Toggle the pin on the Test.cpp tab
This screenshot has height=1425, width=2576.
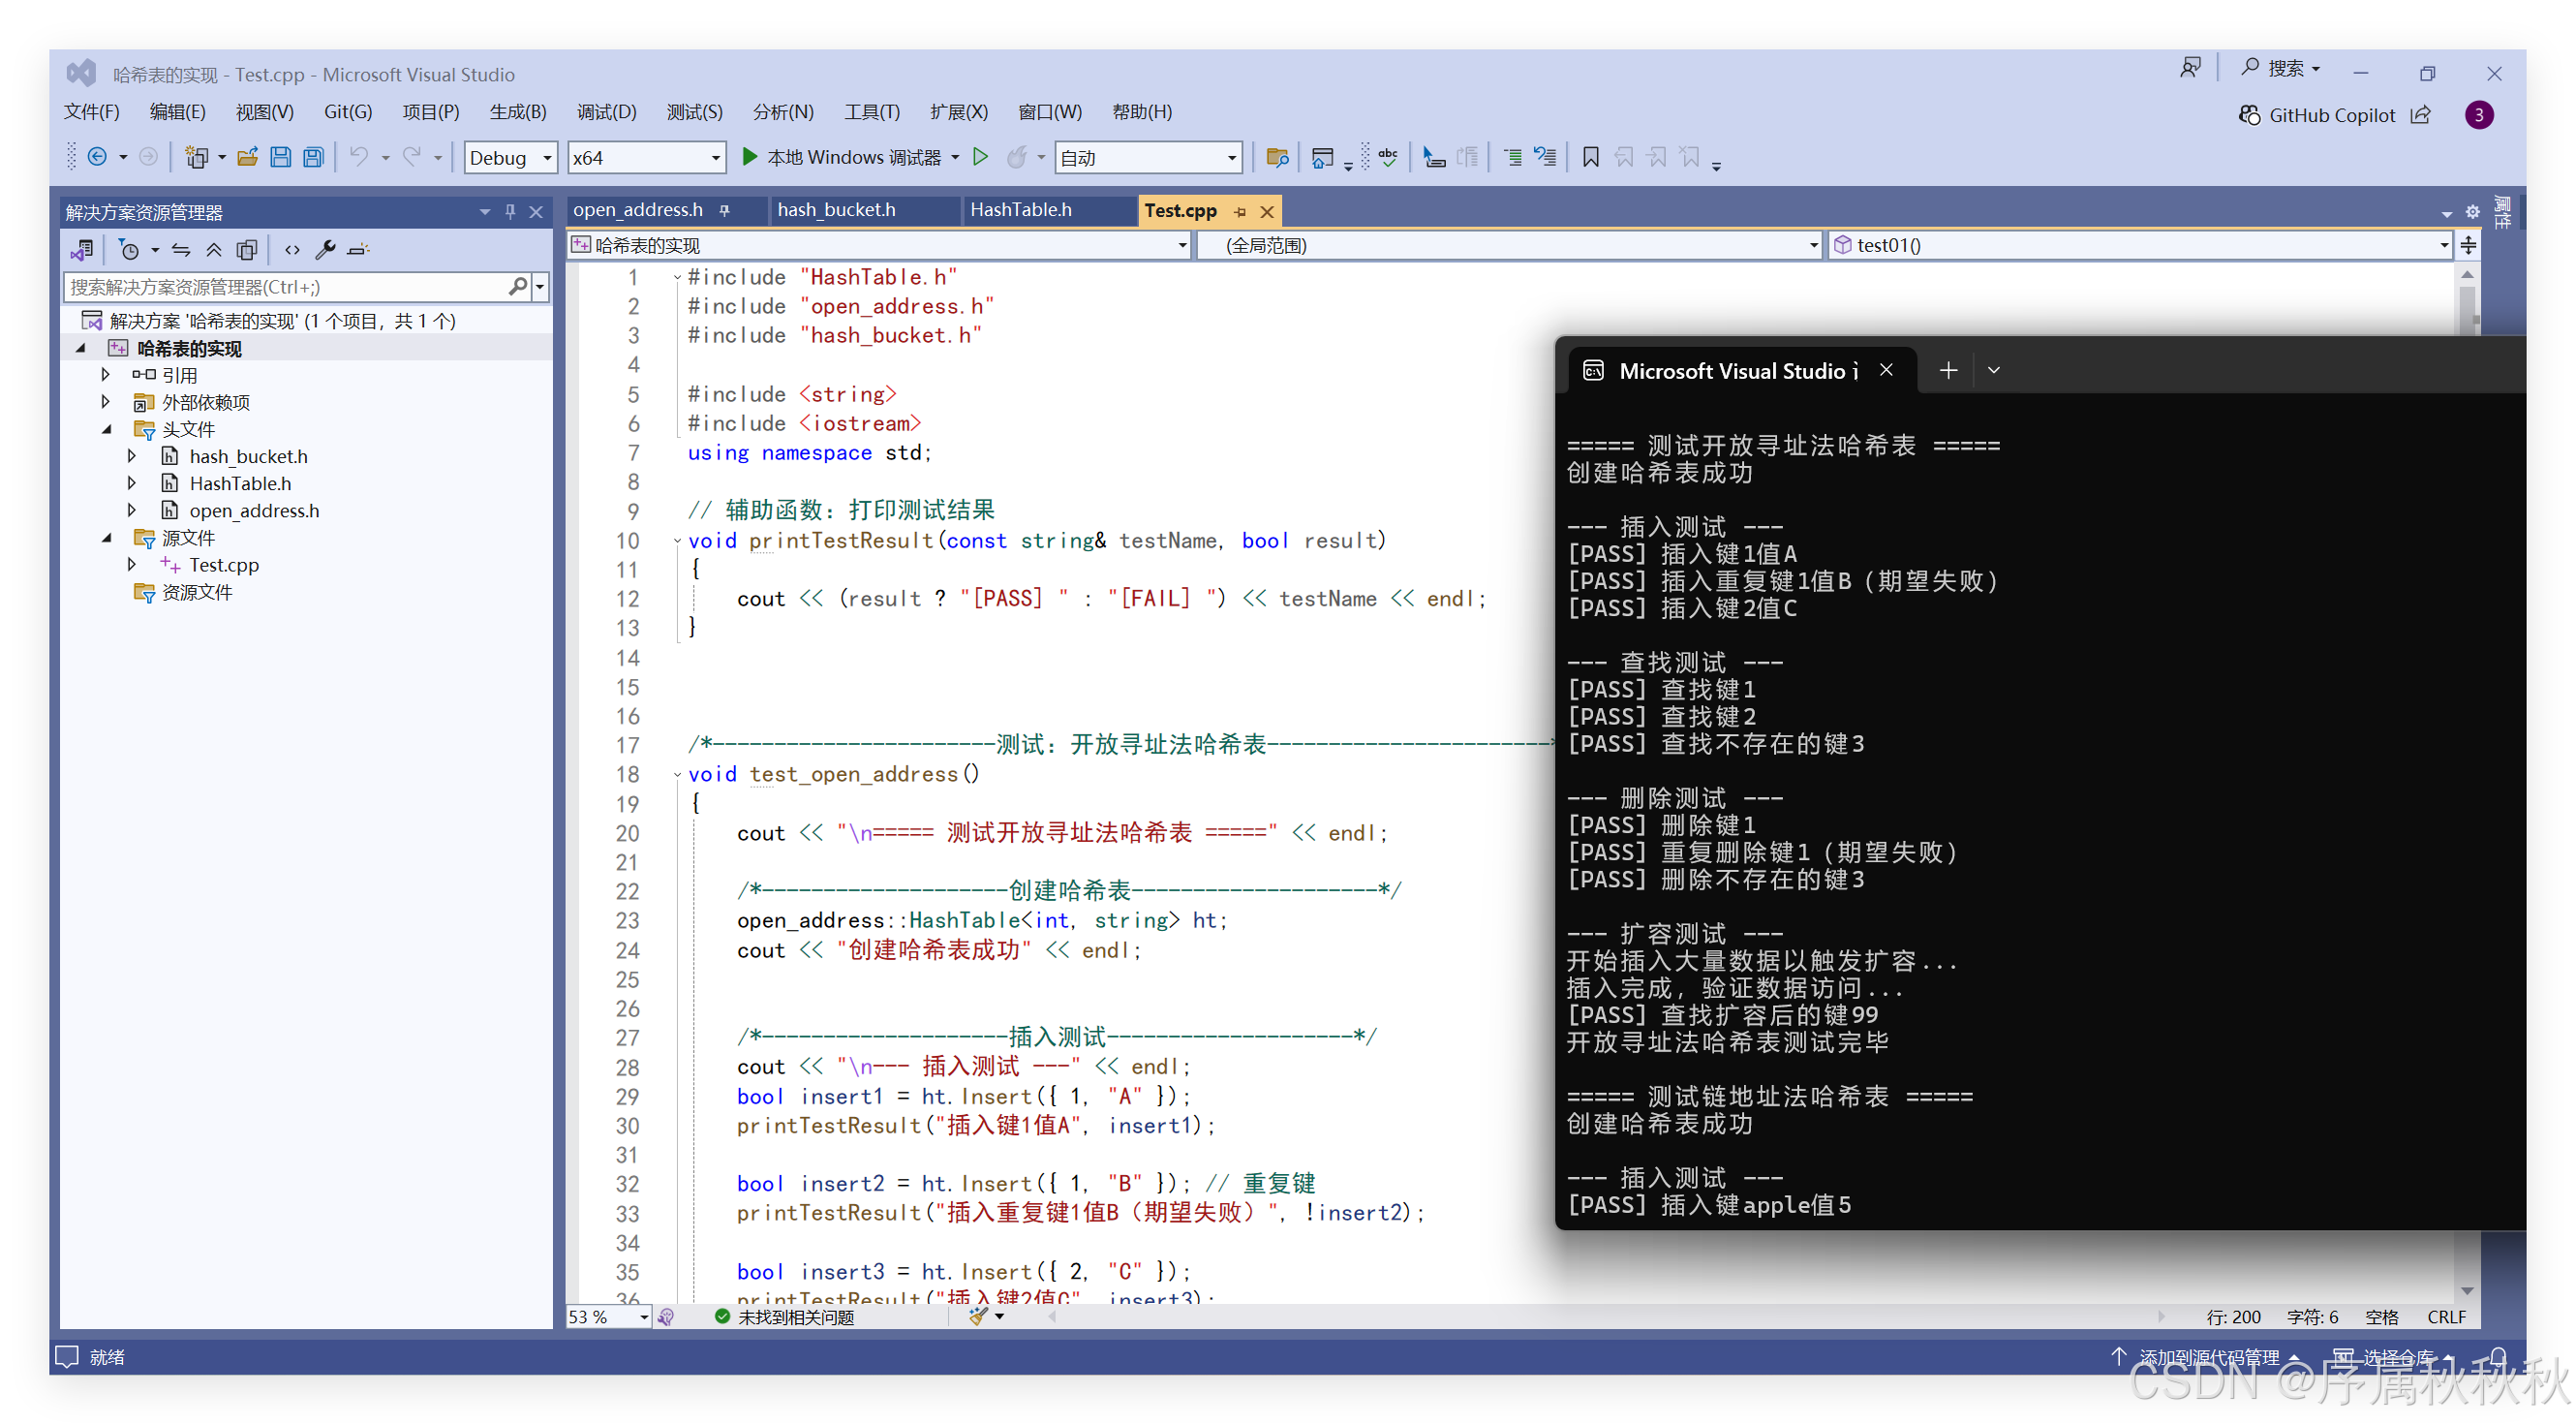click(1240, 212)
